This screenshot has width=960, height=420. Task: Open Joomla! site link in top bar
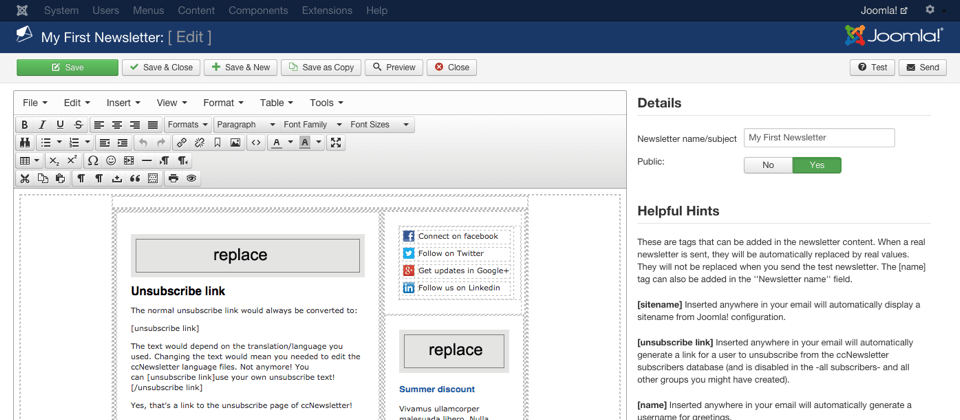883,10
